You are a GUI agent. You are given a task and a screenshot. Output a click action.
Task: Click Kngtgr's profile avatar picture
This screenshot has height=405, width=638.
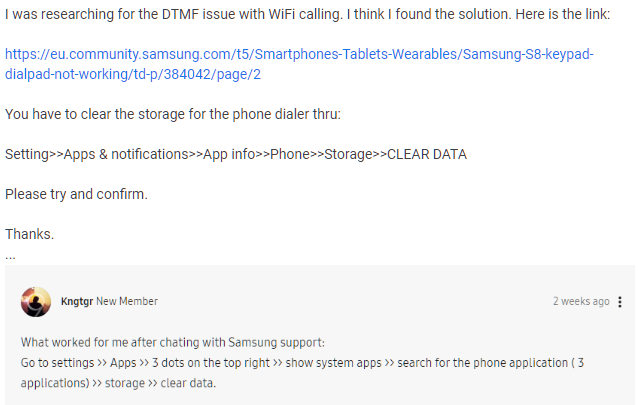[x=36, y=302]
